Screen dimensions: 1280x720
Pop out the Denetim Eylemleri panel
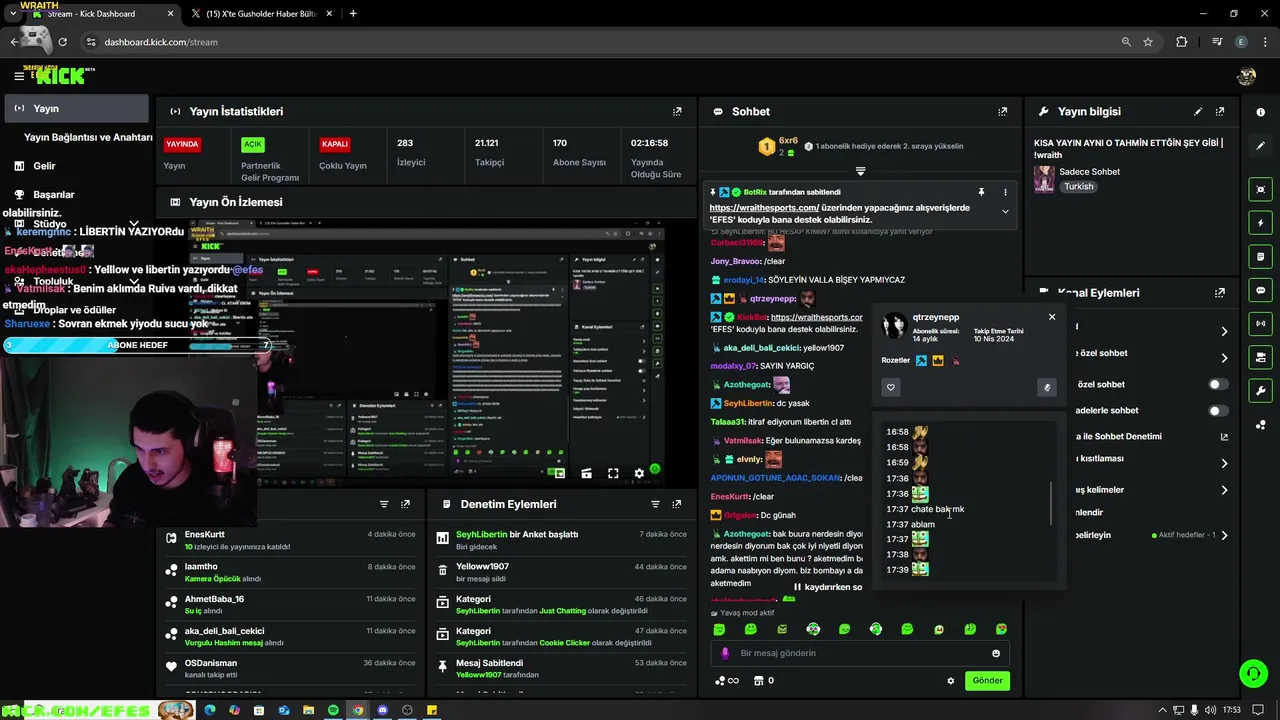(677, 504)
